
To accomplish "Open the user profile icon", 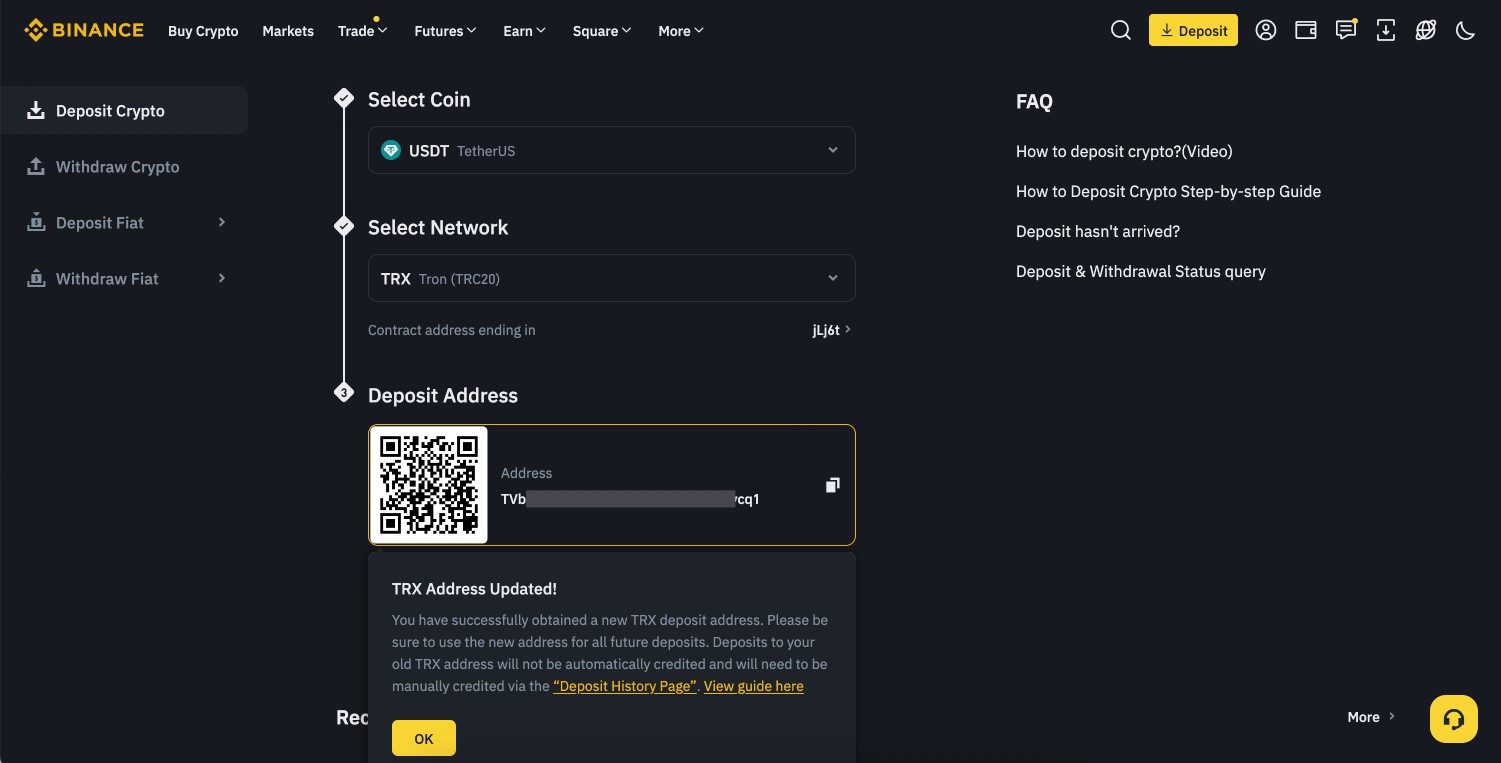I will 1266,30.
